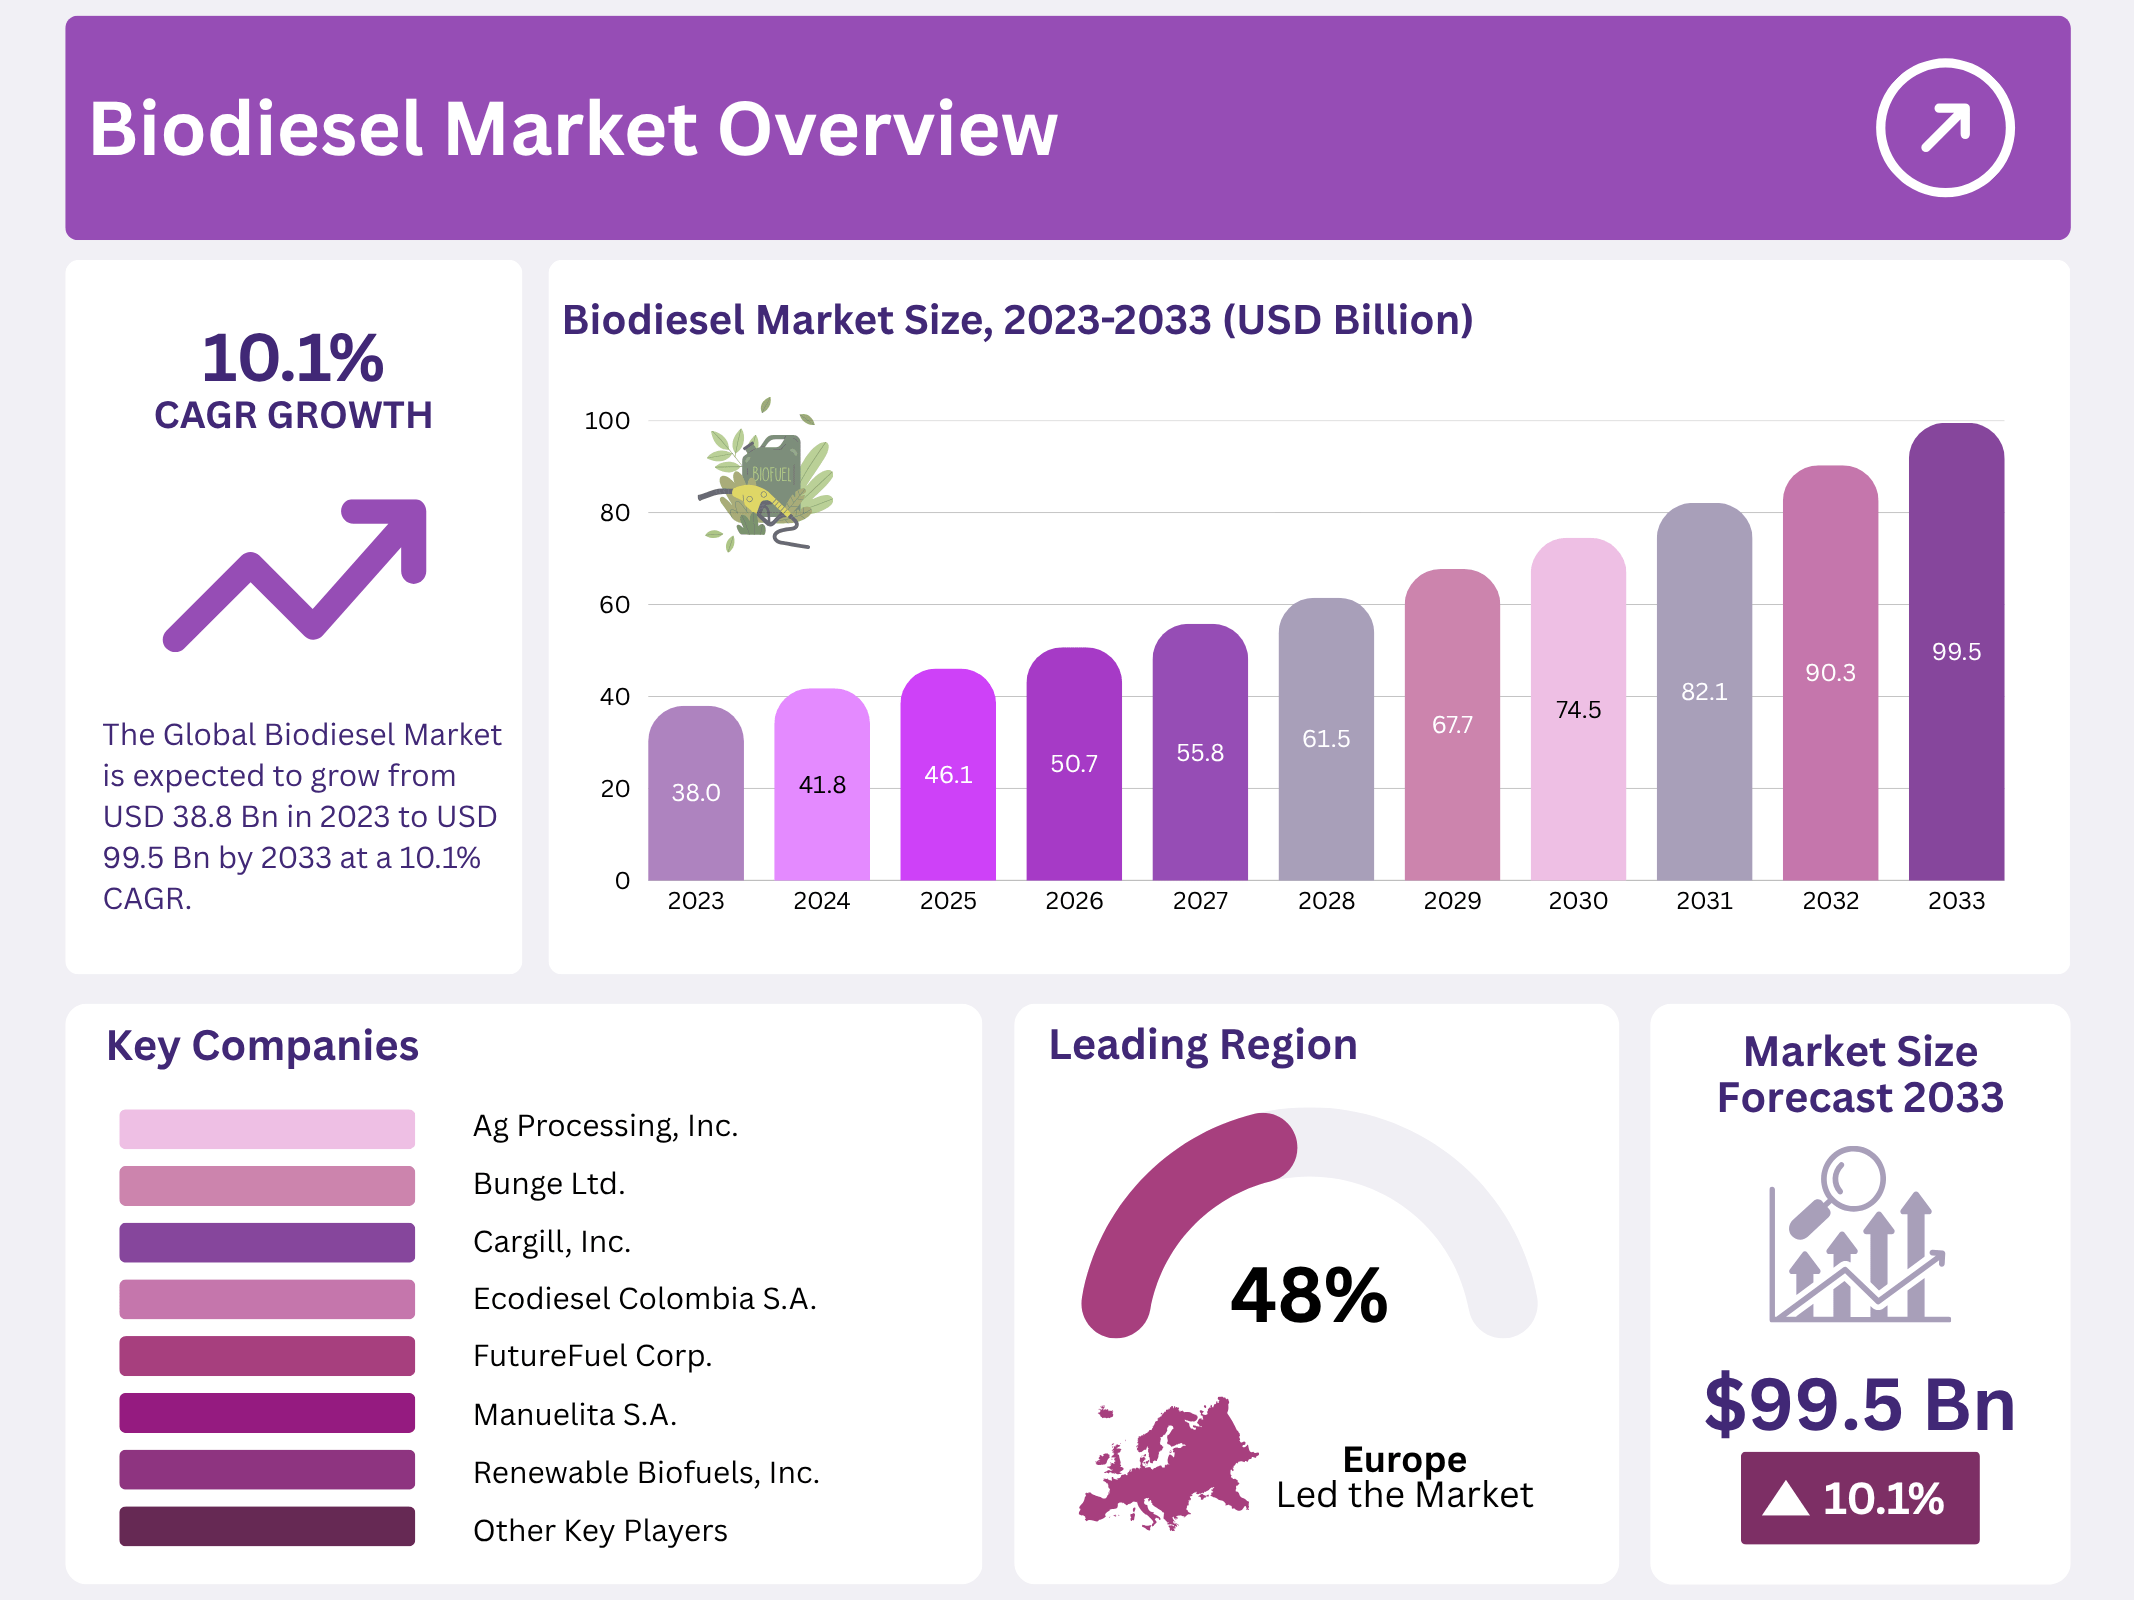The height and width of the screenshot is (1600, 2134).
Task: Click the Manuelita S.A. color swatch
Action: (x=267, y=1413)
